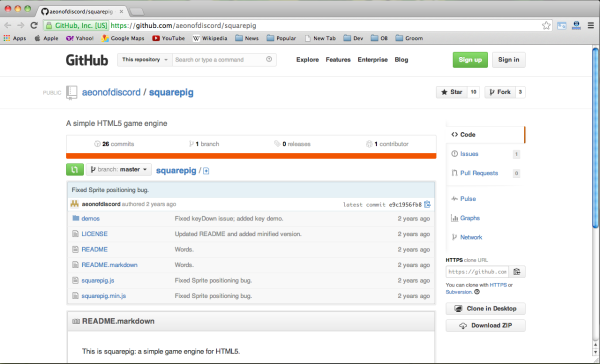Click the Download ZIP button

pos(485,325)
